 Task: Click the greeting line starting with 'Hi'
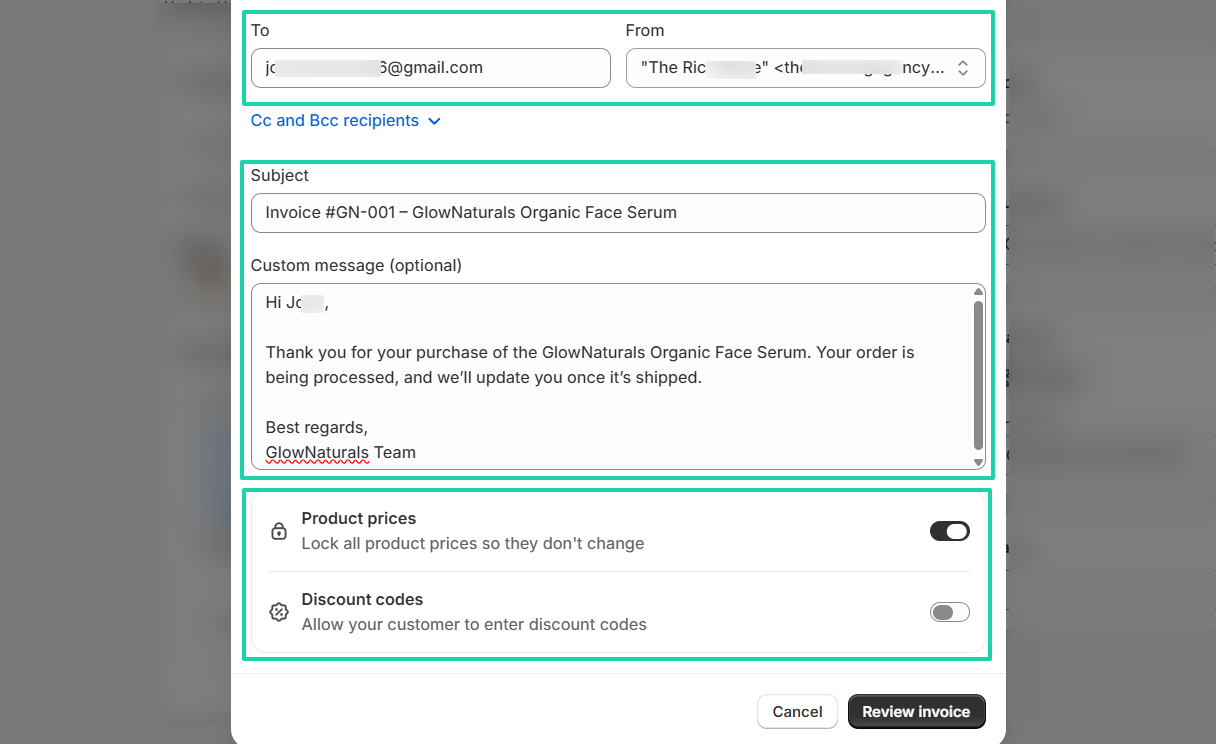297,303
